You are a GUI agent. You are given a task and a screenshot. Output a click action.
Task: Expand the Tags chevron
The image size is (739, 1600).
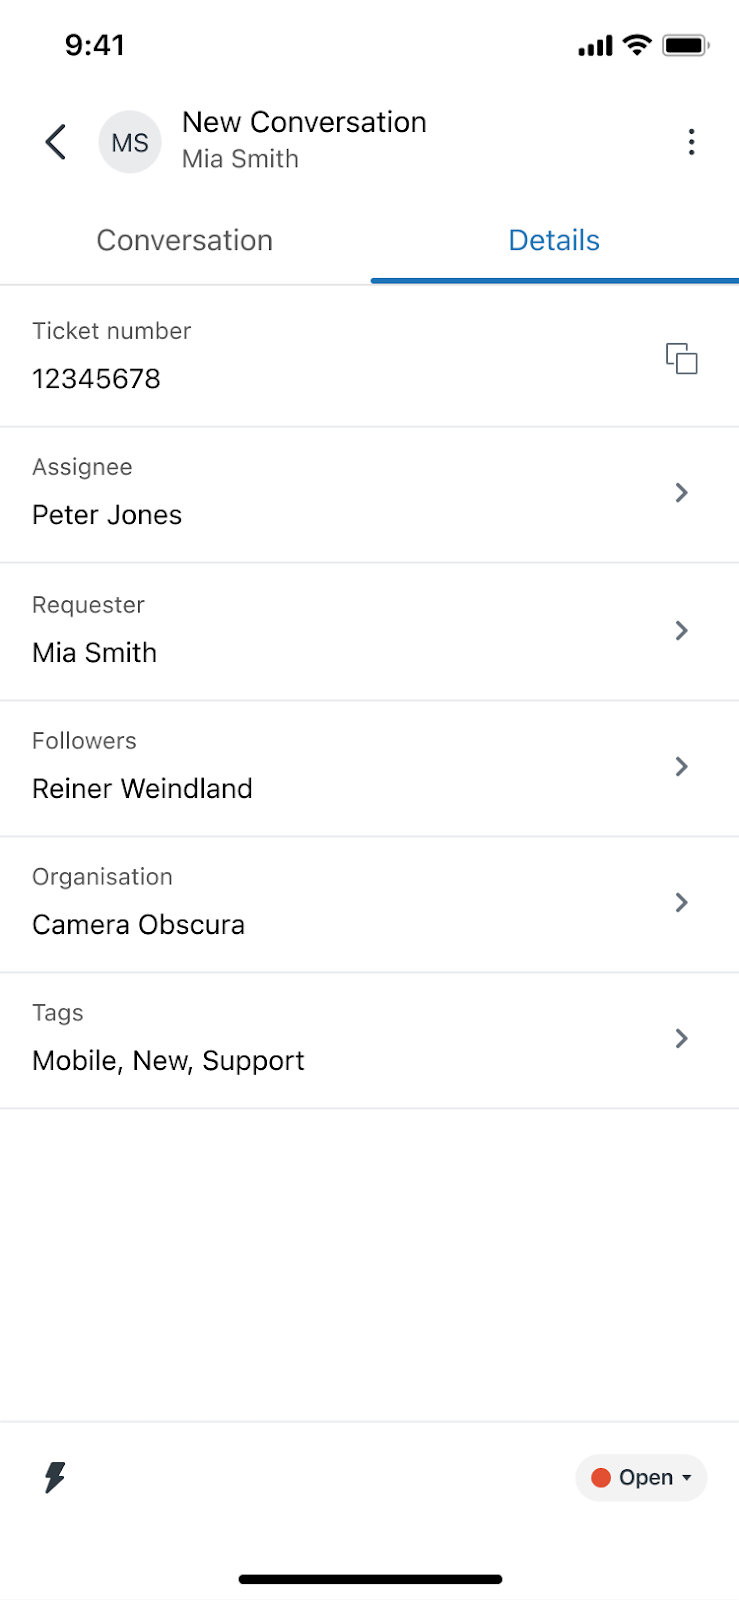tap(681, 1038)
